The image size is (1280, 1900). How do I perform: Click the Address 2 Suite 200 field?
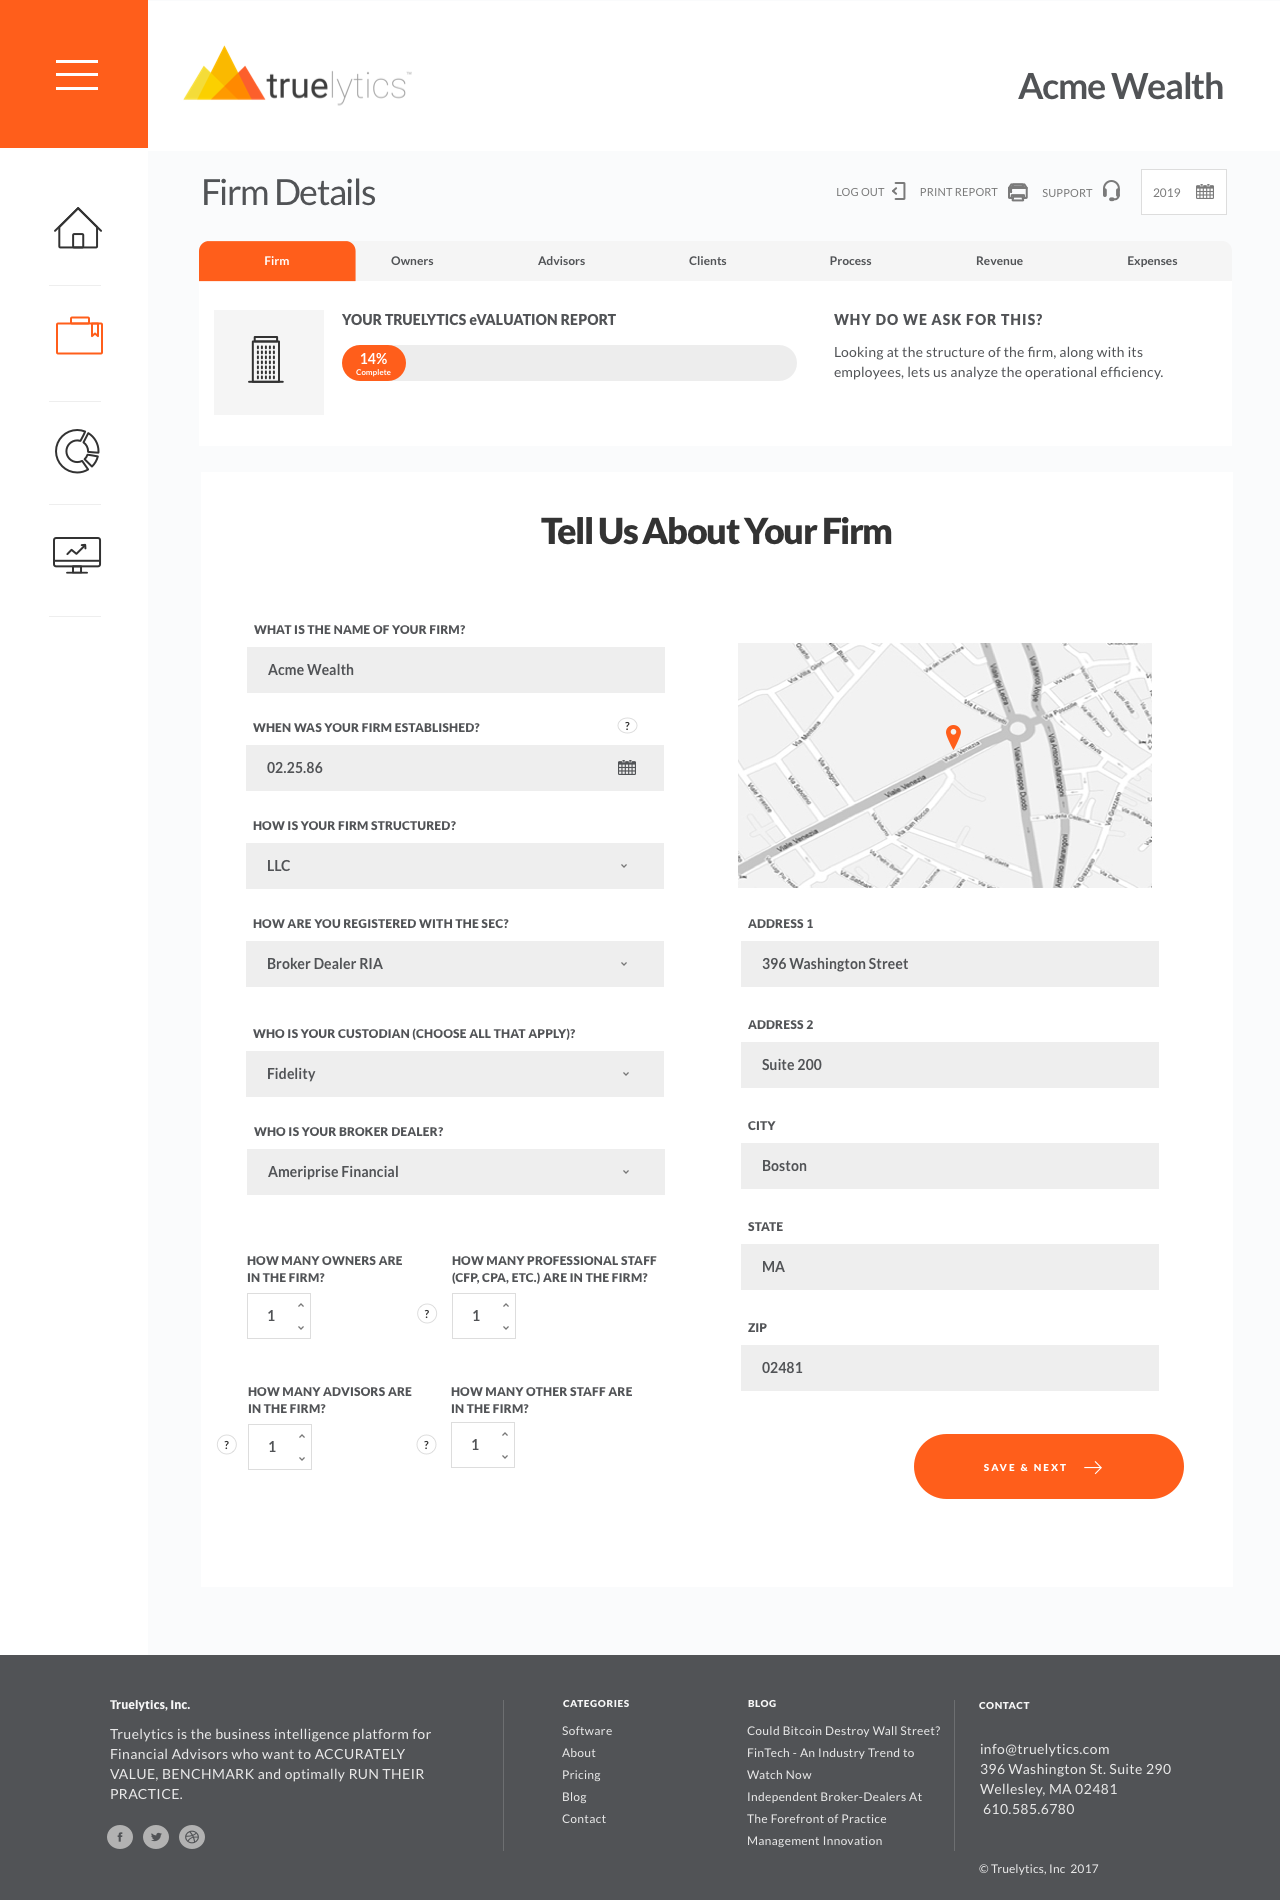950,1065
